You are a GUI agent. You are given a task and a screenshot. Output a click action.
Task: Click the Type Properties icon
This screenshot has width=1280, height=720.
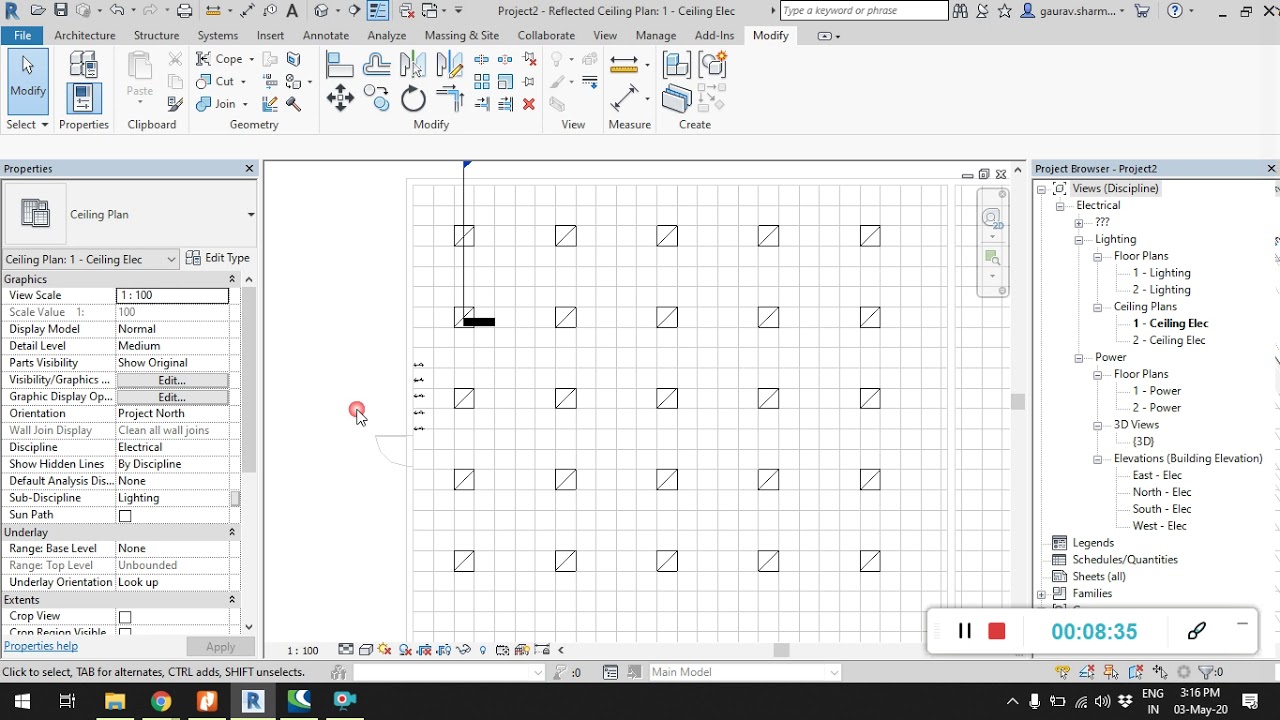click(83, 65)
